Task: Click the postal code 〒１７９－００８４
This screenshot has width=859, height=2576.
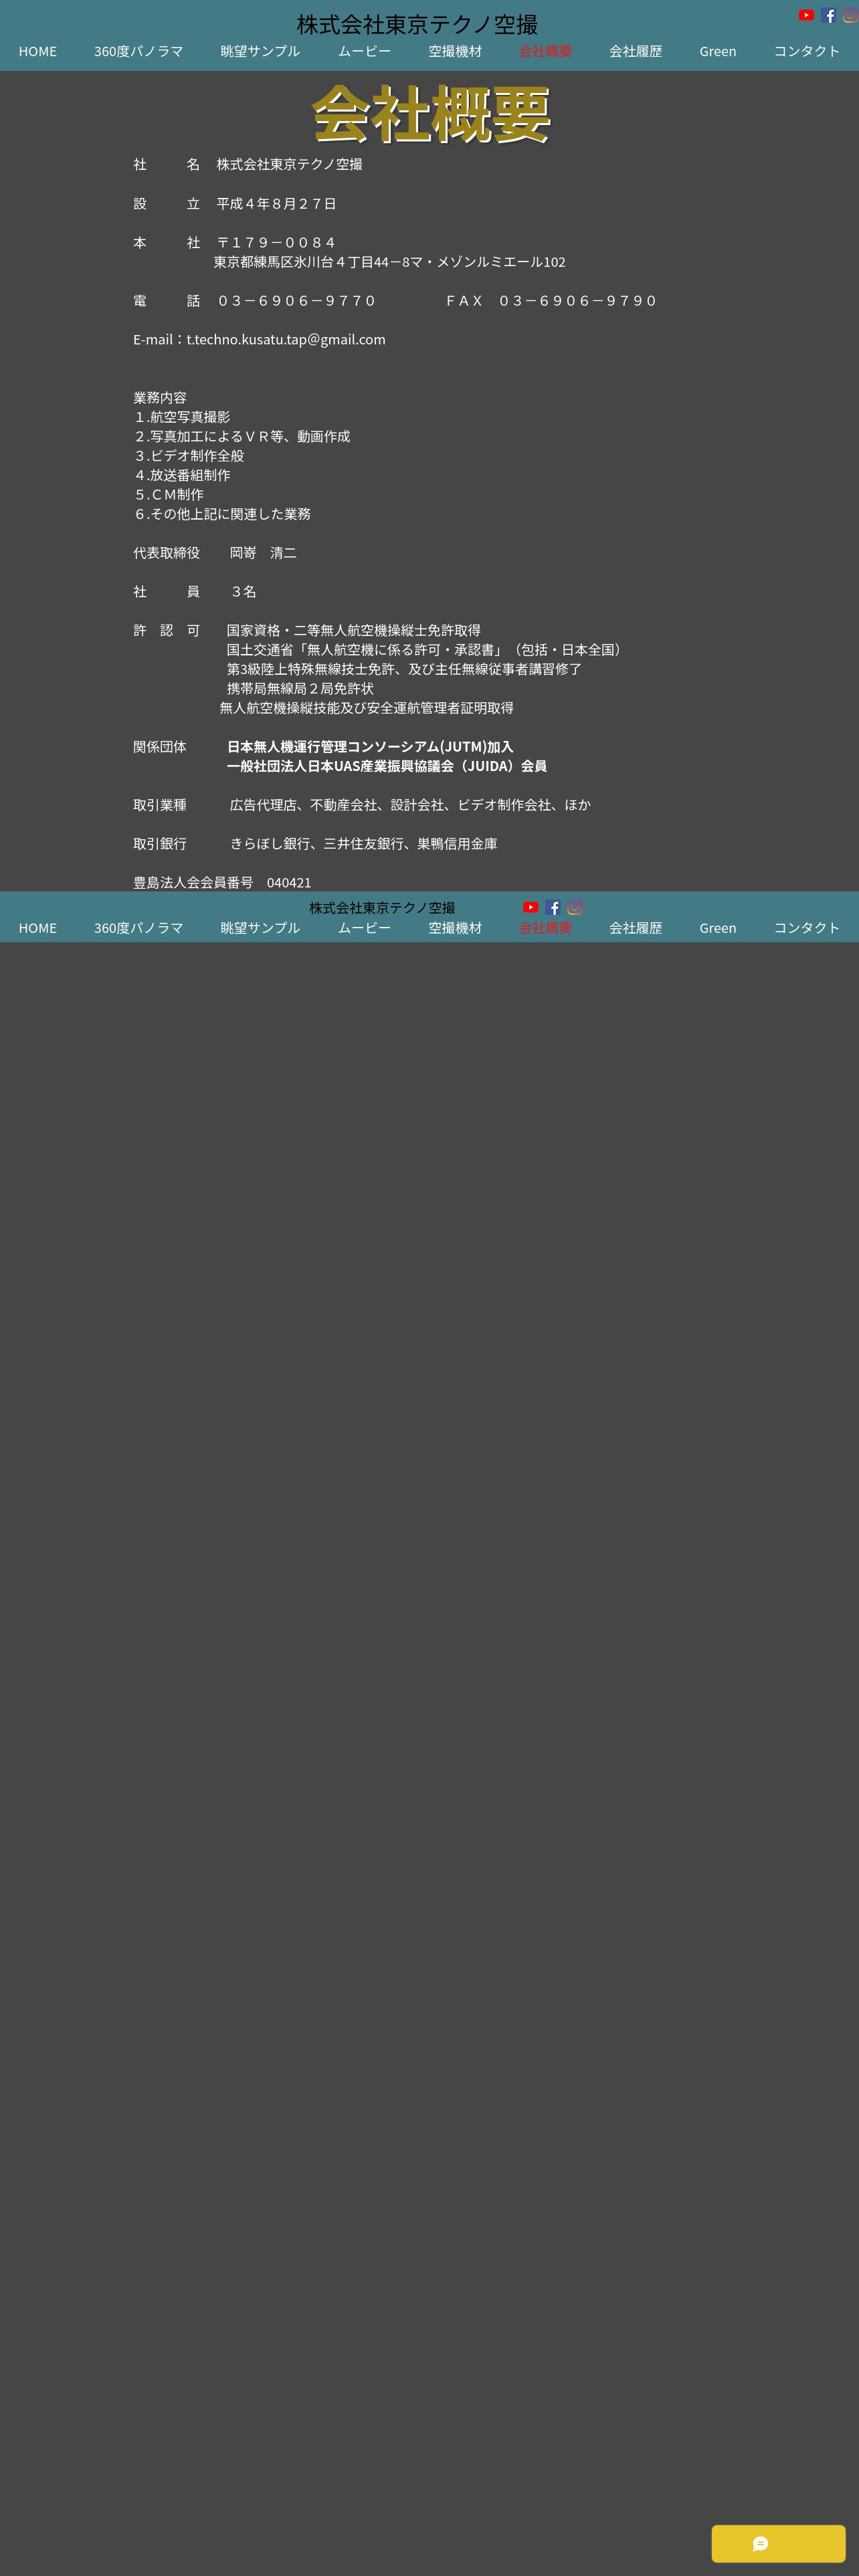Action: [x=277, y=243]
